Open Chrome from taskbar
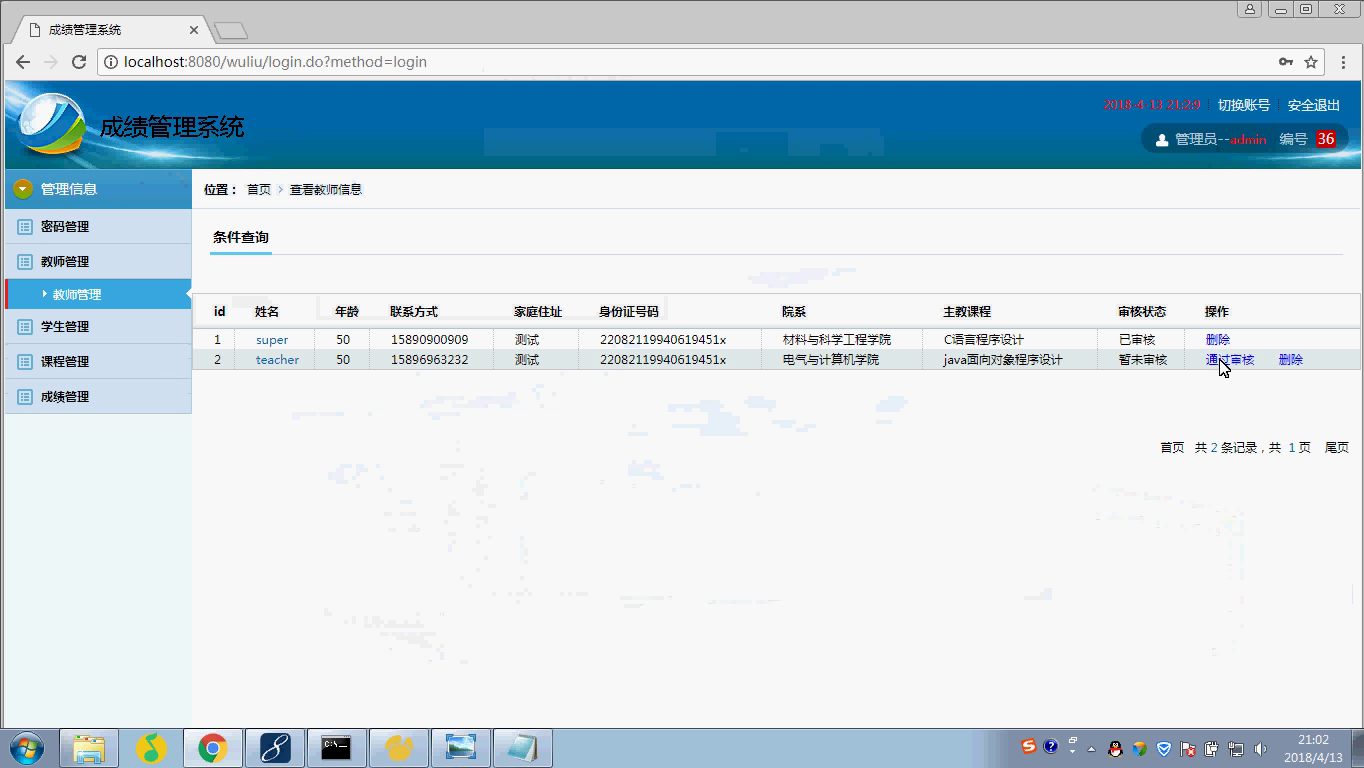The image size is (1364, 768). pos(212,748)
